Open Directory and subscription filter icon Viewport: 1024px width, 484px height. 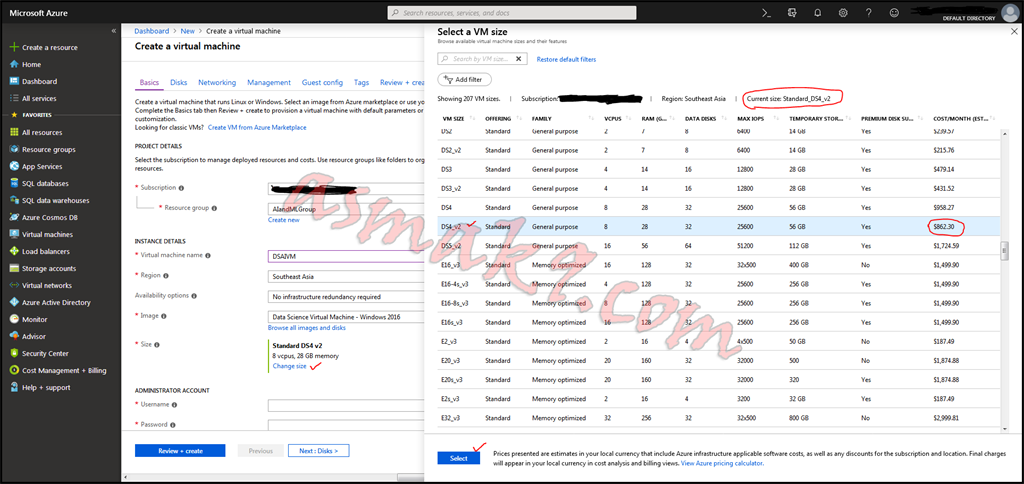[x=793, y=12]
